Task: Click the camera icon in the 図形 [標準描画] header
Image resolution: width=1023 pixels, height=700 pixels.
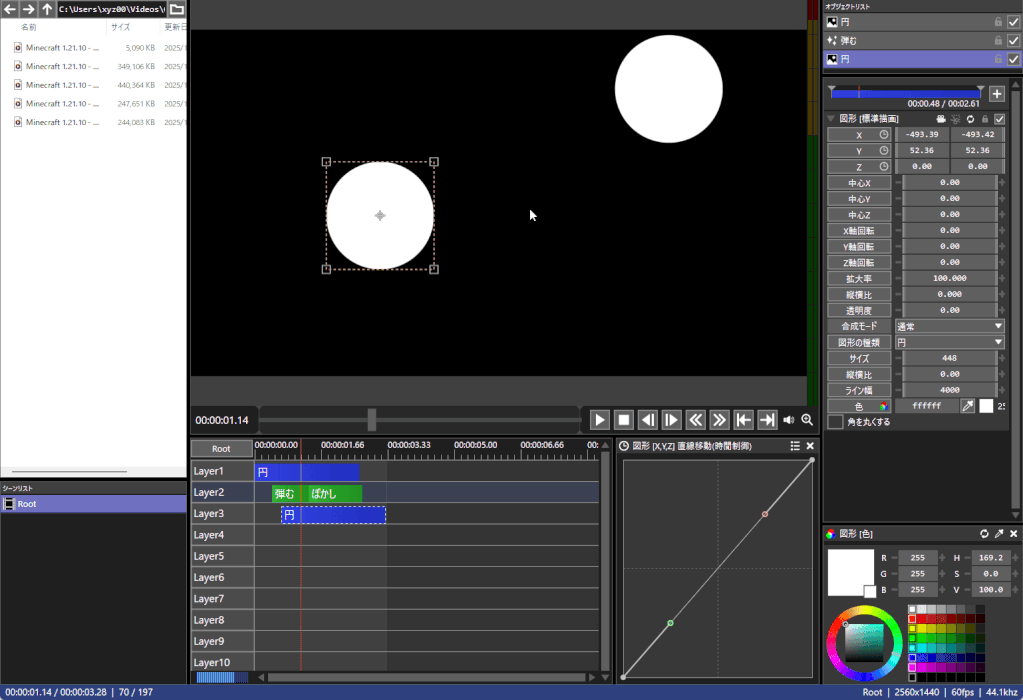Action: point(940,118)
